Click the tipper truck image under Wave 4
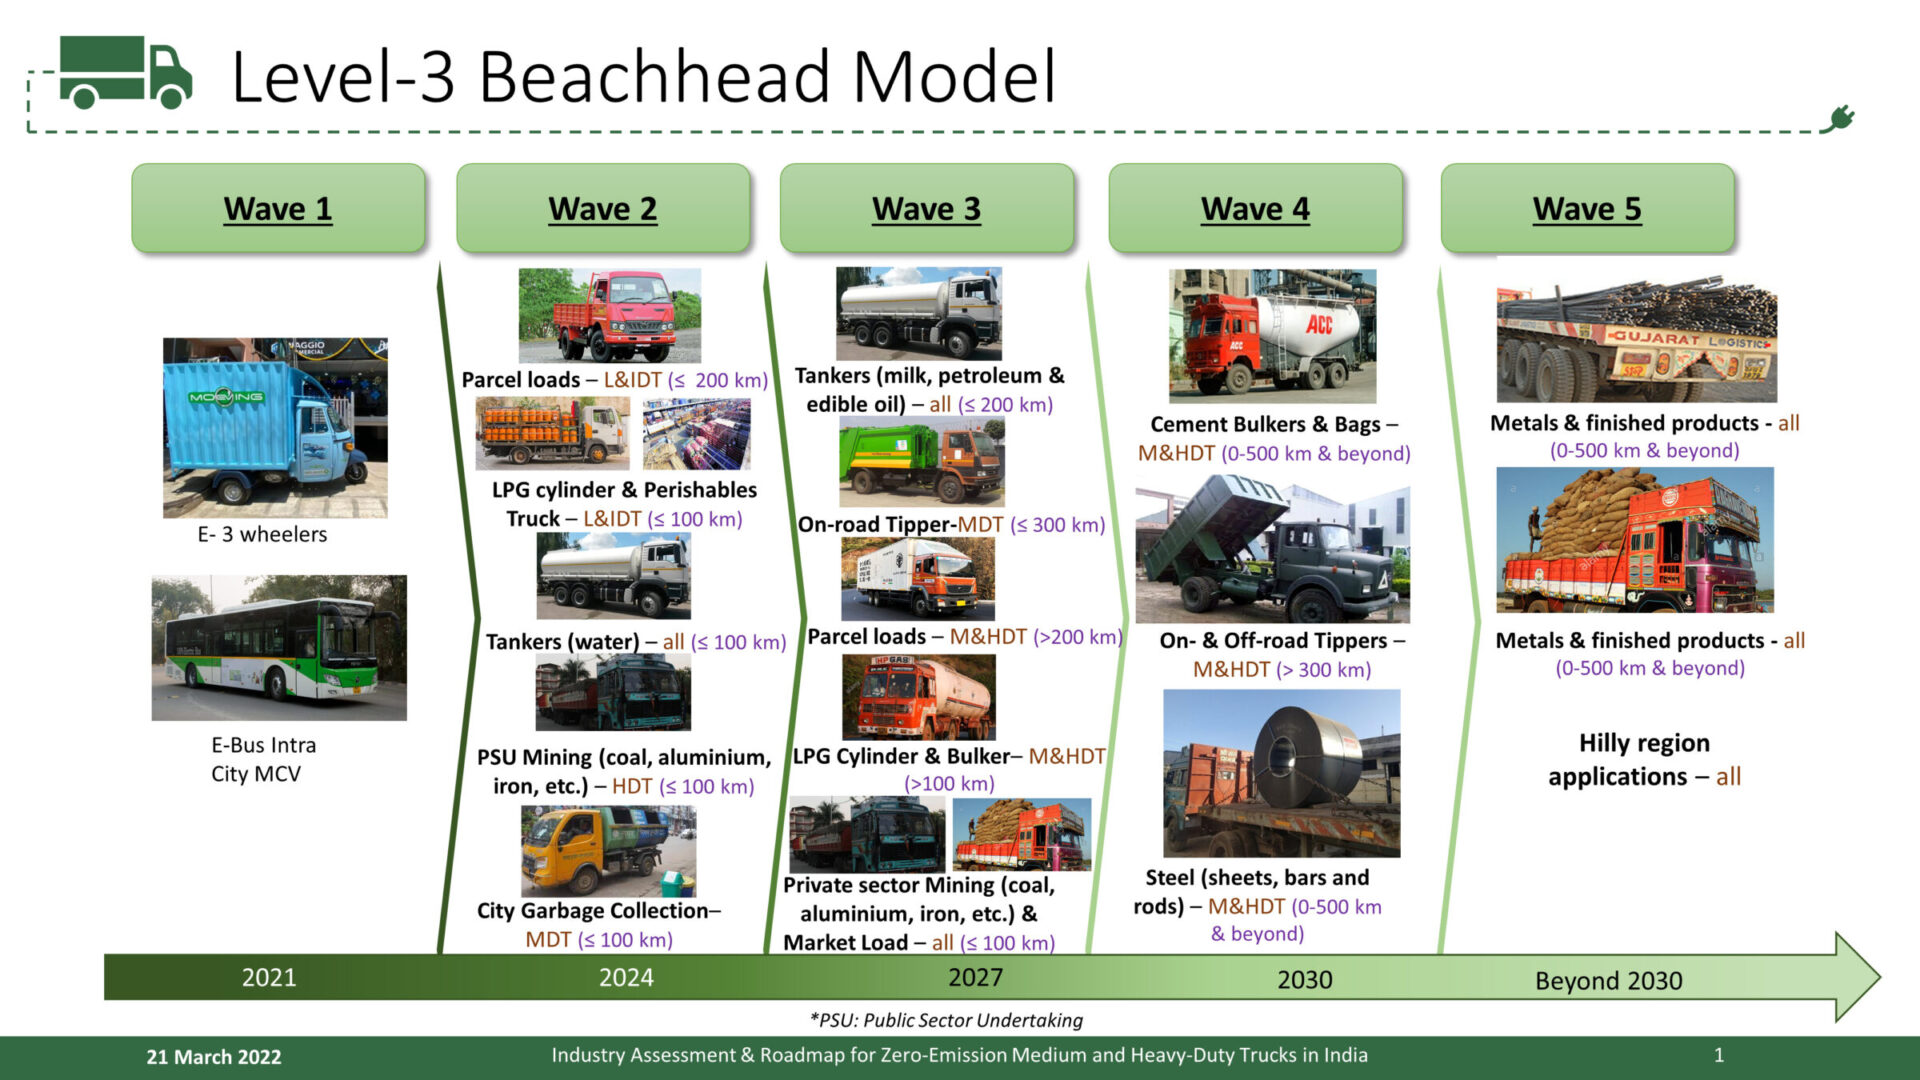The width and height of the screenshot is (1920, 1080). pos(1268,550)
